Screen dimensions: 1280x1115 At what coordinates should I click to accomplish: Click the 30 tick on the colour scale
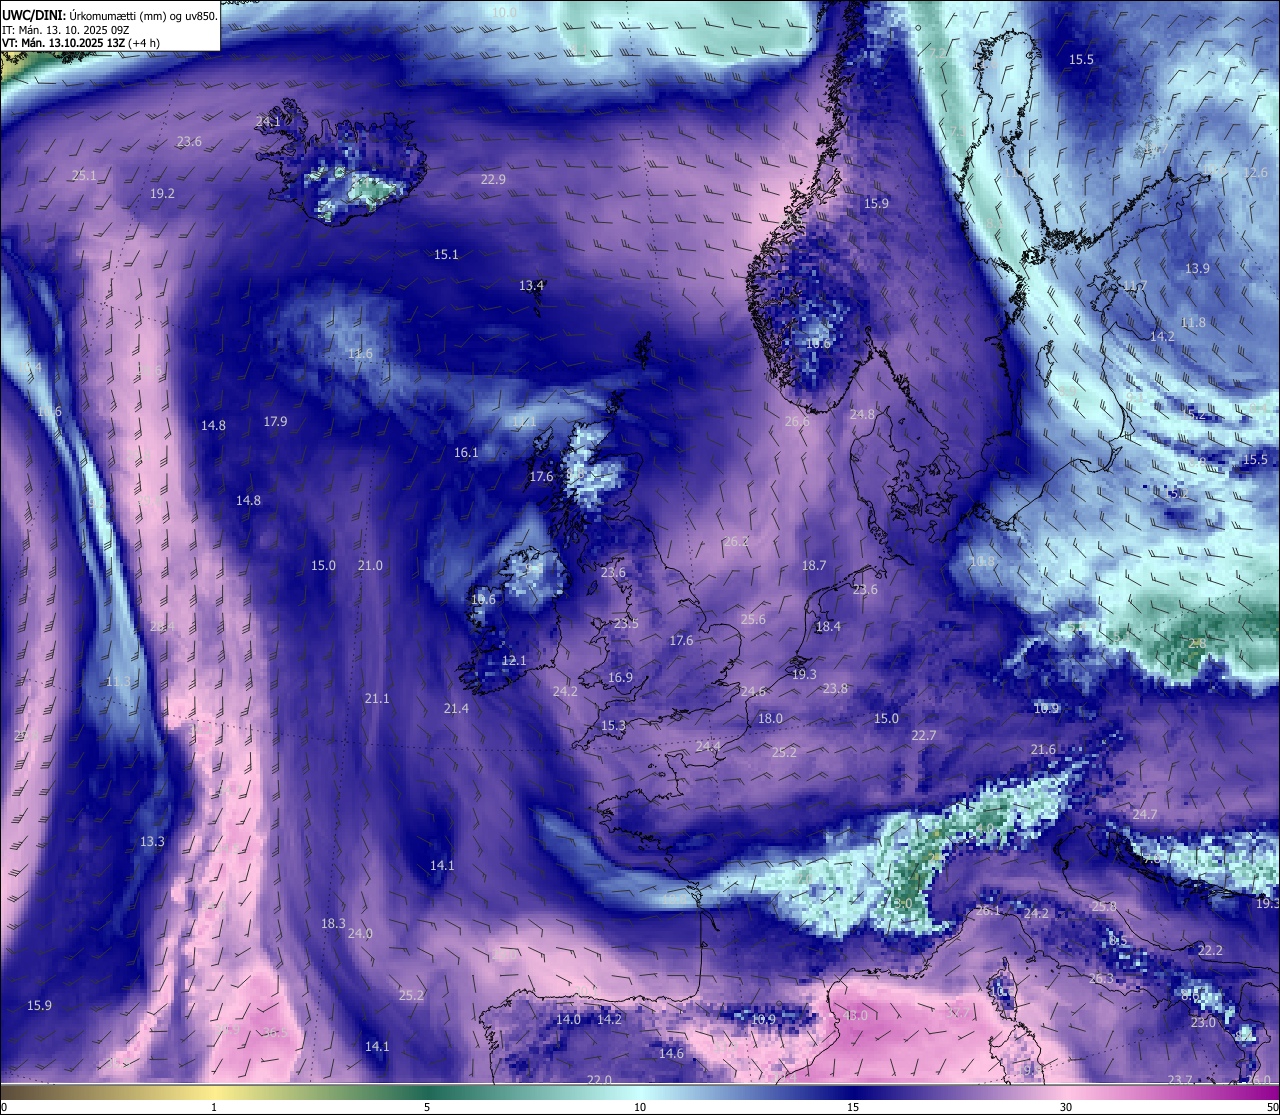(1066, 1107)
